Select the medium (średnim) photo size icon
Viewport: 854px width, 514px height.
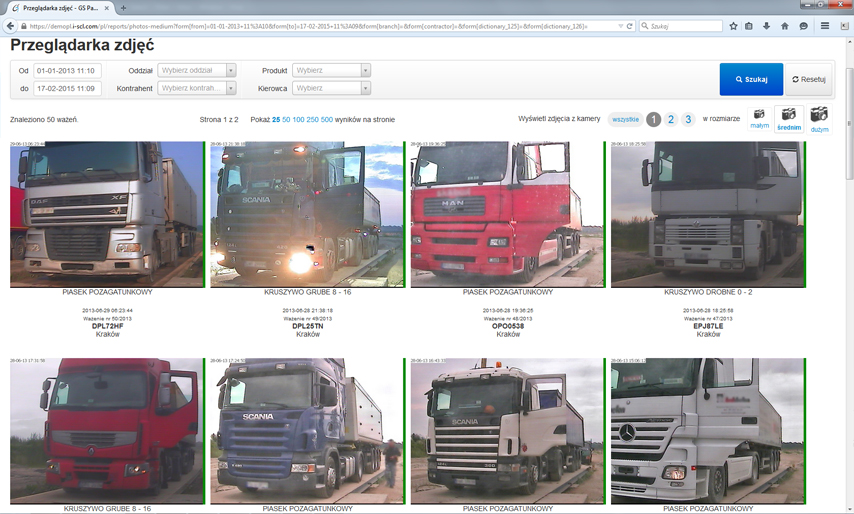[x=788, y=115]
